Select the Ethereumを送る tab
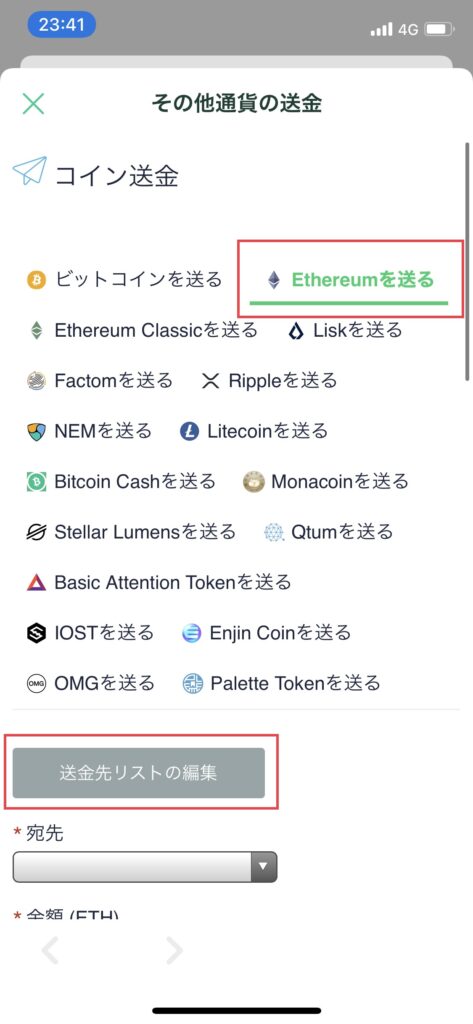473x1024 pixels. (349, 281)
